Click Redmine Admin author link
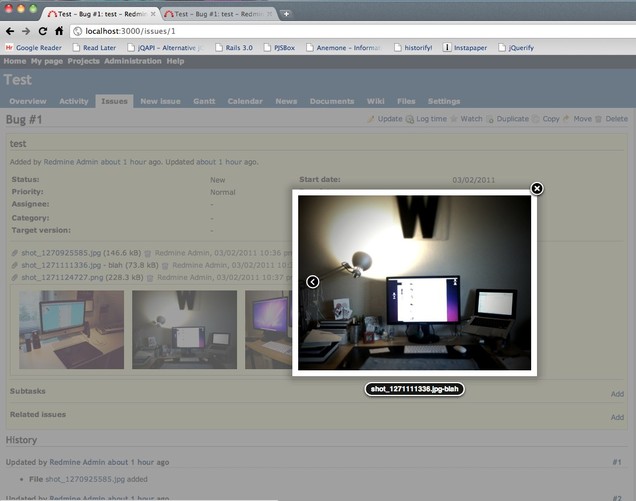Viewport: 636px width, 501px height. point(71,162)
